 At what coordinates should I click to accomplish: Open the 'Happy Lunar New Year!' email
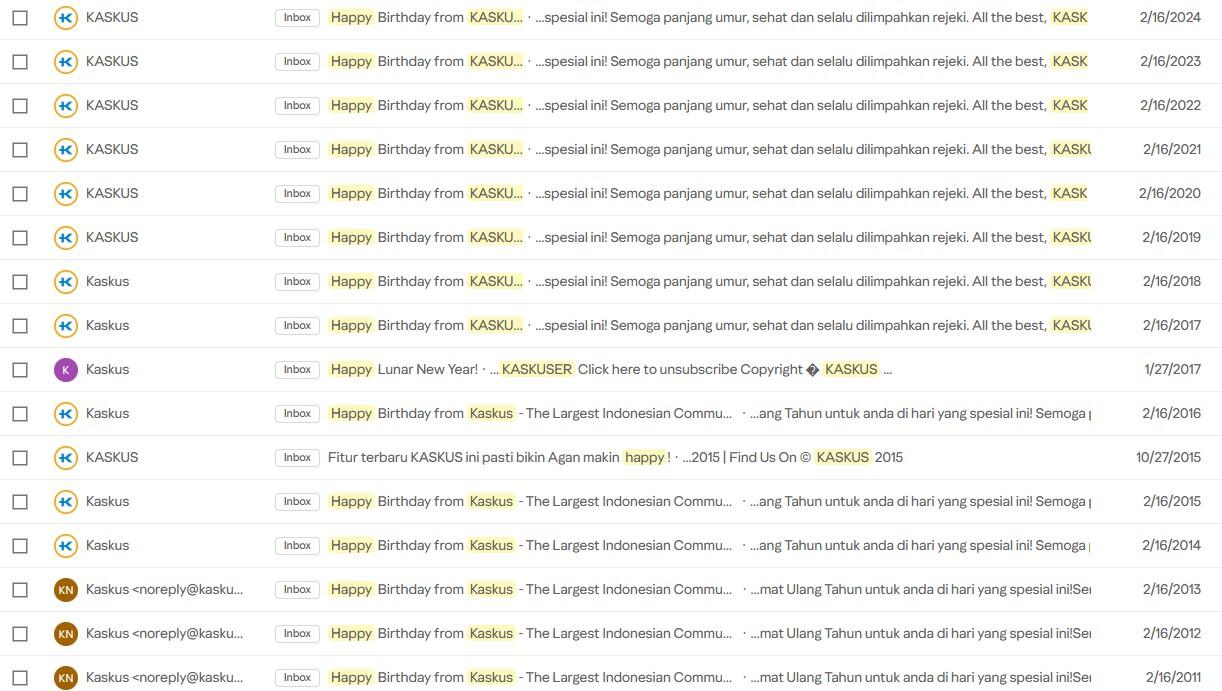click(404, 369)
